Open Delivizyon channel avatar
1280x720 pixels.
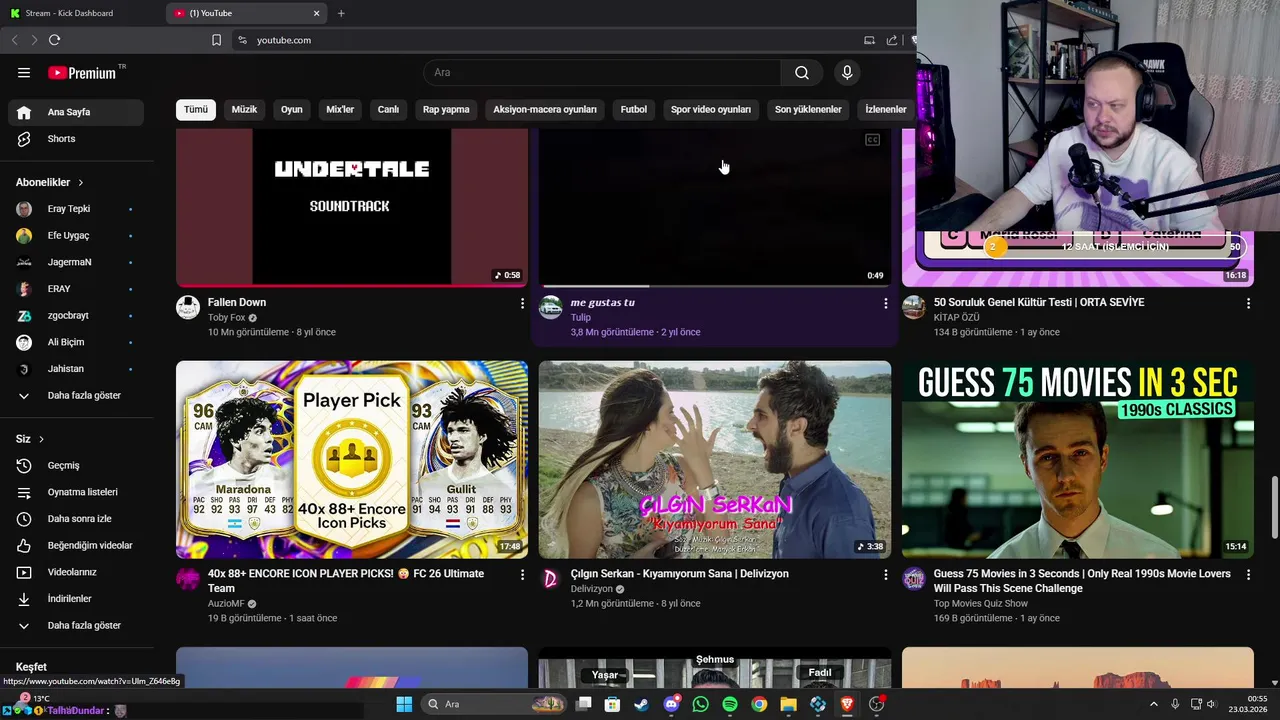pyautogui.click(x=550, y=579)
